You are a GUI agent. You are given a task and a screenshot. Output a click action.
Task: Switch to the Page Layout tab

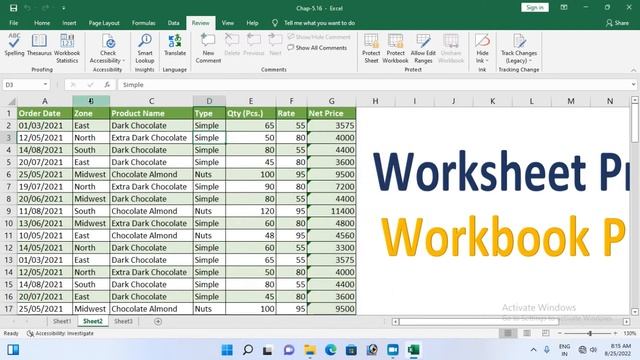coord(104,23)
